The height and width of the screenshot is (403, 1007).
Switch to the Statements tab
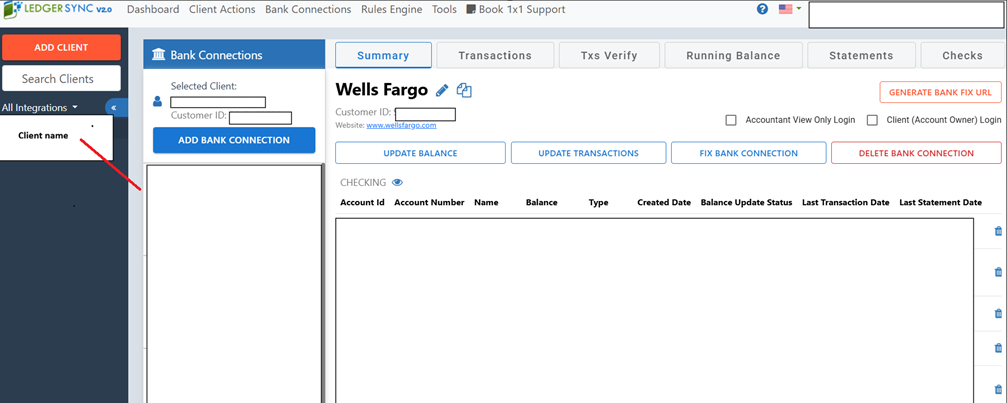click(x=861, y=55)
